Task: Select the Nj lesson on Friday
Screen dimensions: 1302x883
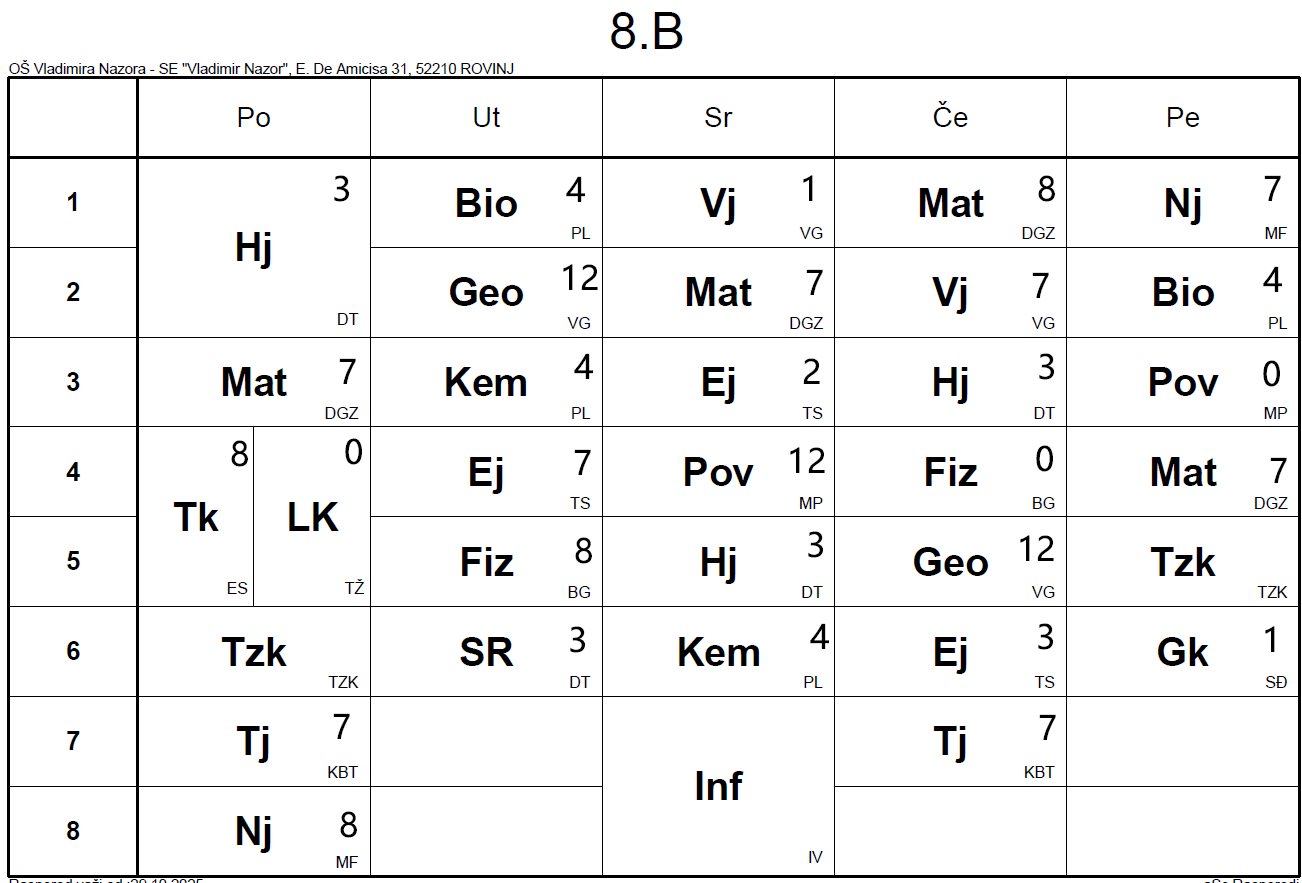Action: [x=1183, y=203]
